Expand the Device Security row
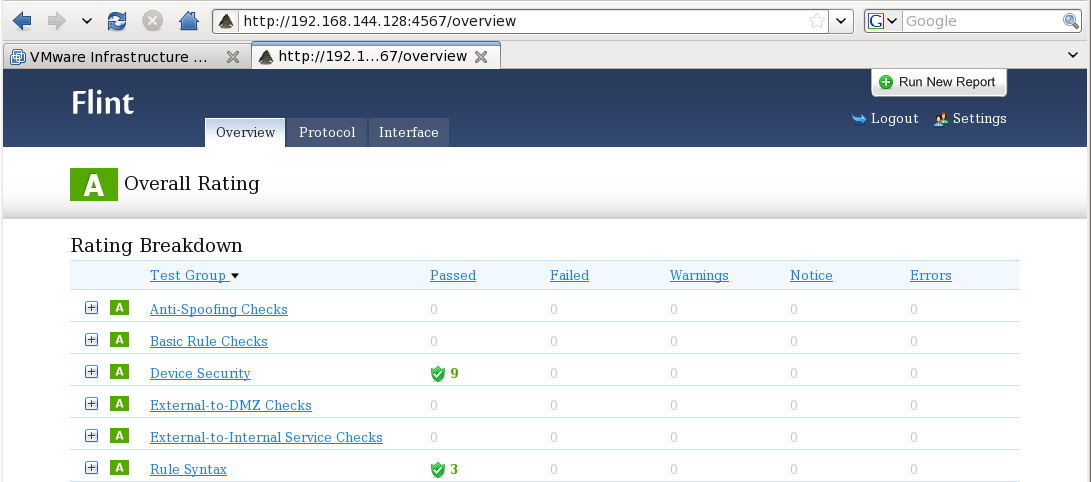 click(x=91, y=372)
